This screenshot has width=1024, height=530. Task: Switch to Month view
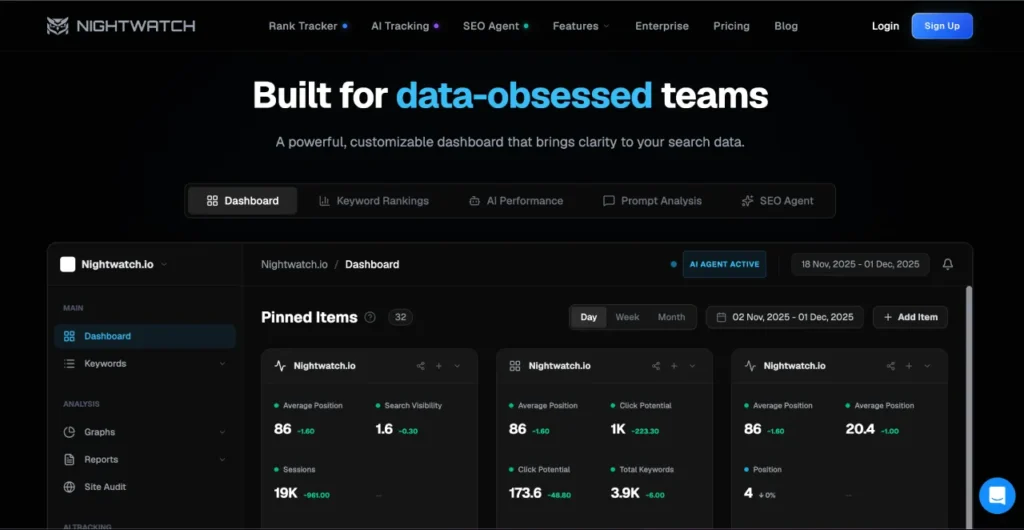tap(671, 317)
